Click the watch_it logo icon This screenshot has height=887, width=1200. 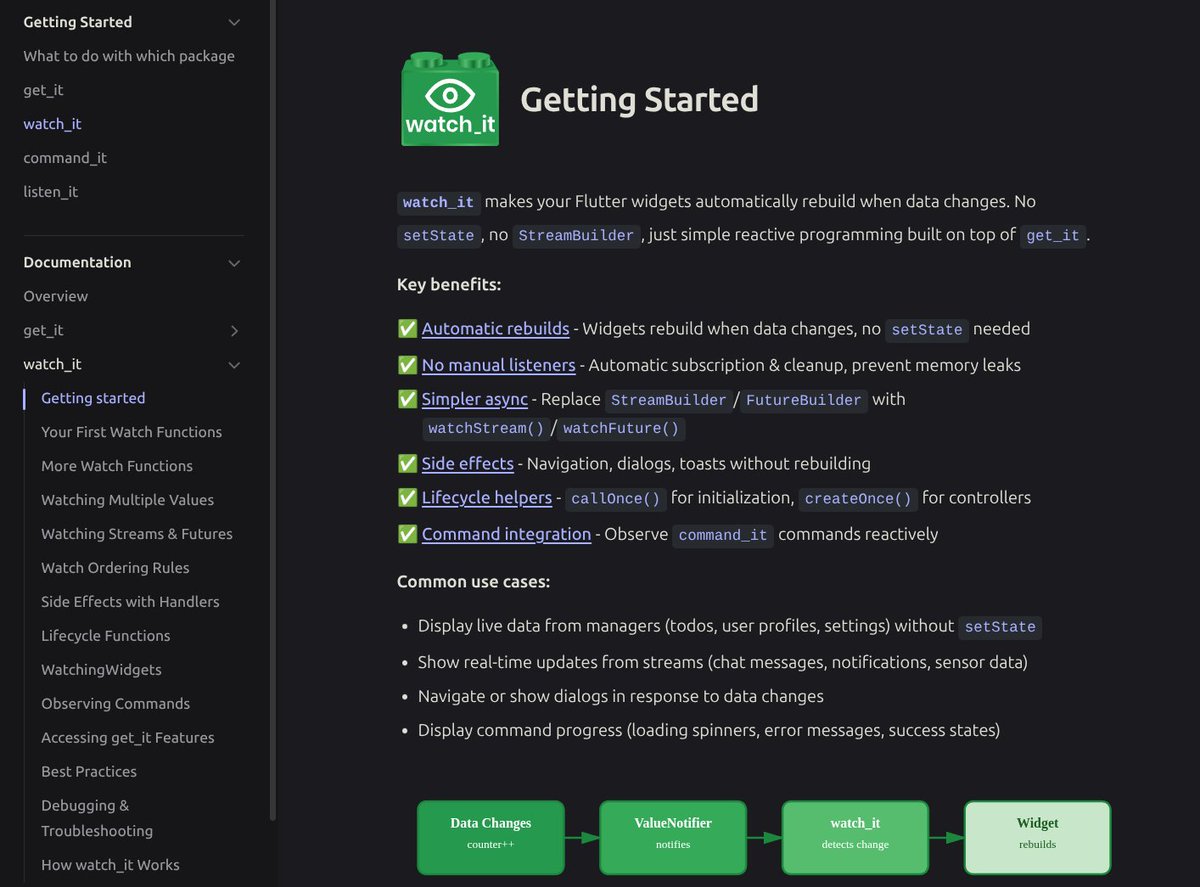[449, 97]
